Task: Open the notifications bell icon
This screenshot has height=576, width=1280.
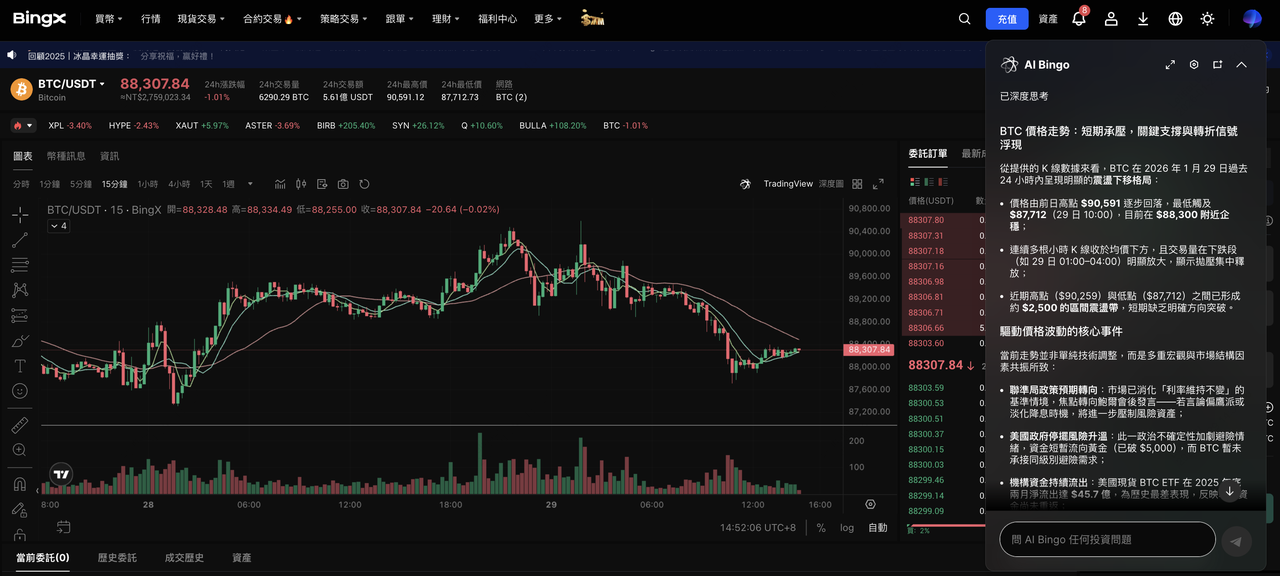Action: click(x=1078, y=19)
